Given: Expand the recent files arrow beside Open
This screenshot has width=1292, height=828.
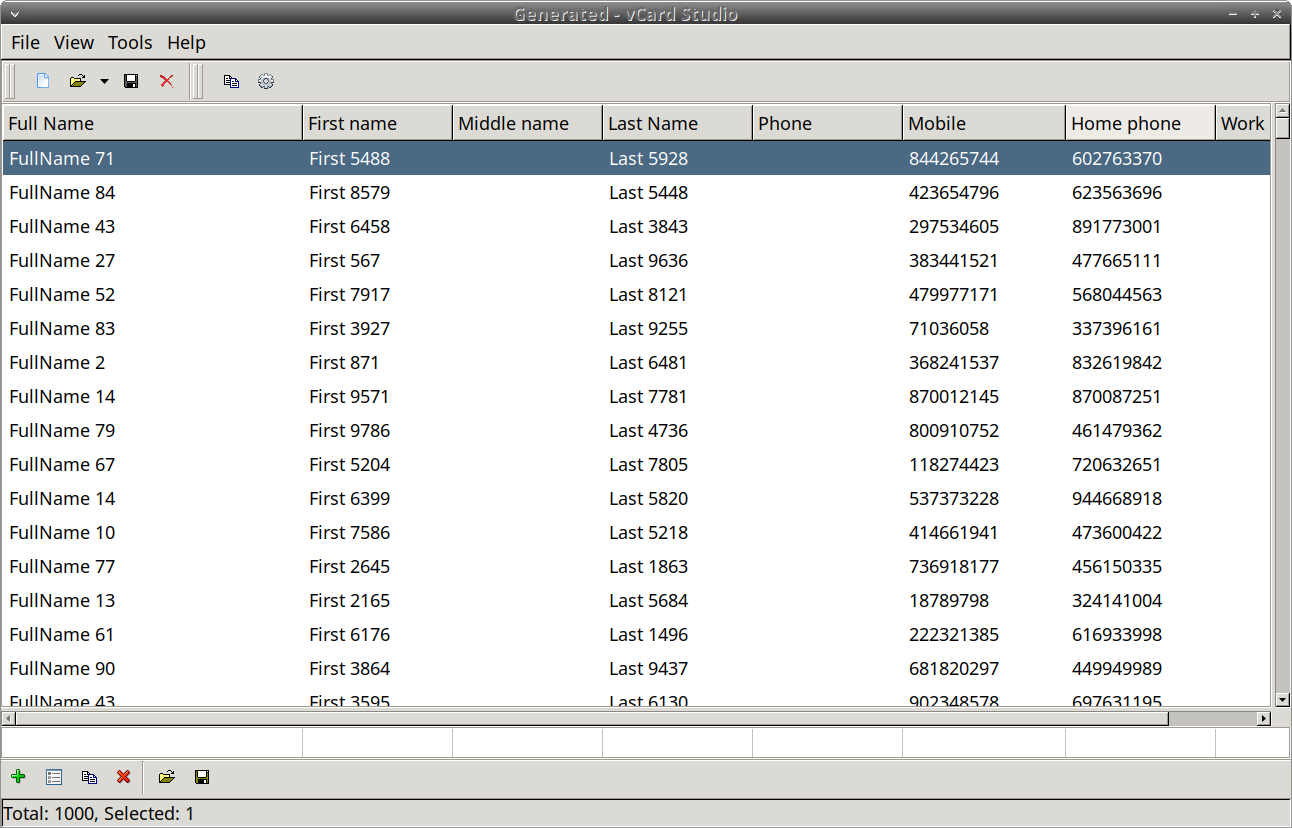Looking at the screenshot, I should 104,81.
